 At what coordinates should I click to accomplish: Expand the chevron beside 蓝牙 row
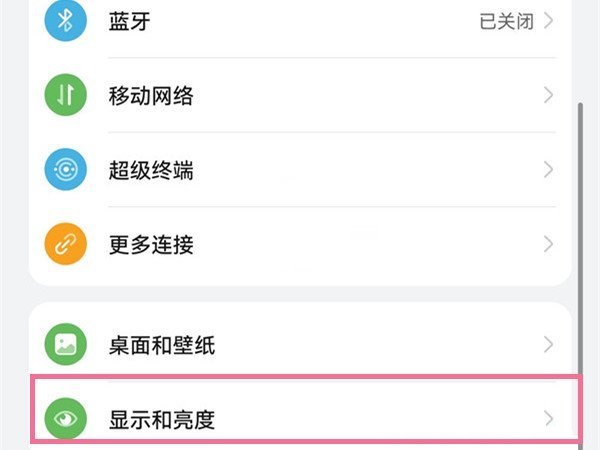548,22
